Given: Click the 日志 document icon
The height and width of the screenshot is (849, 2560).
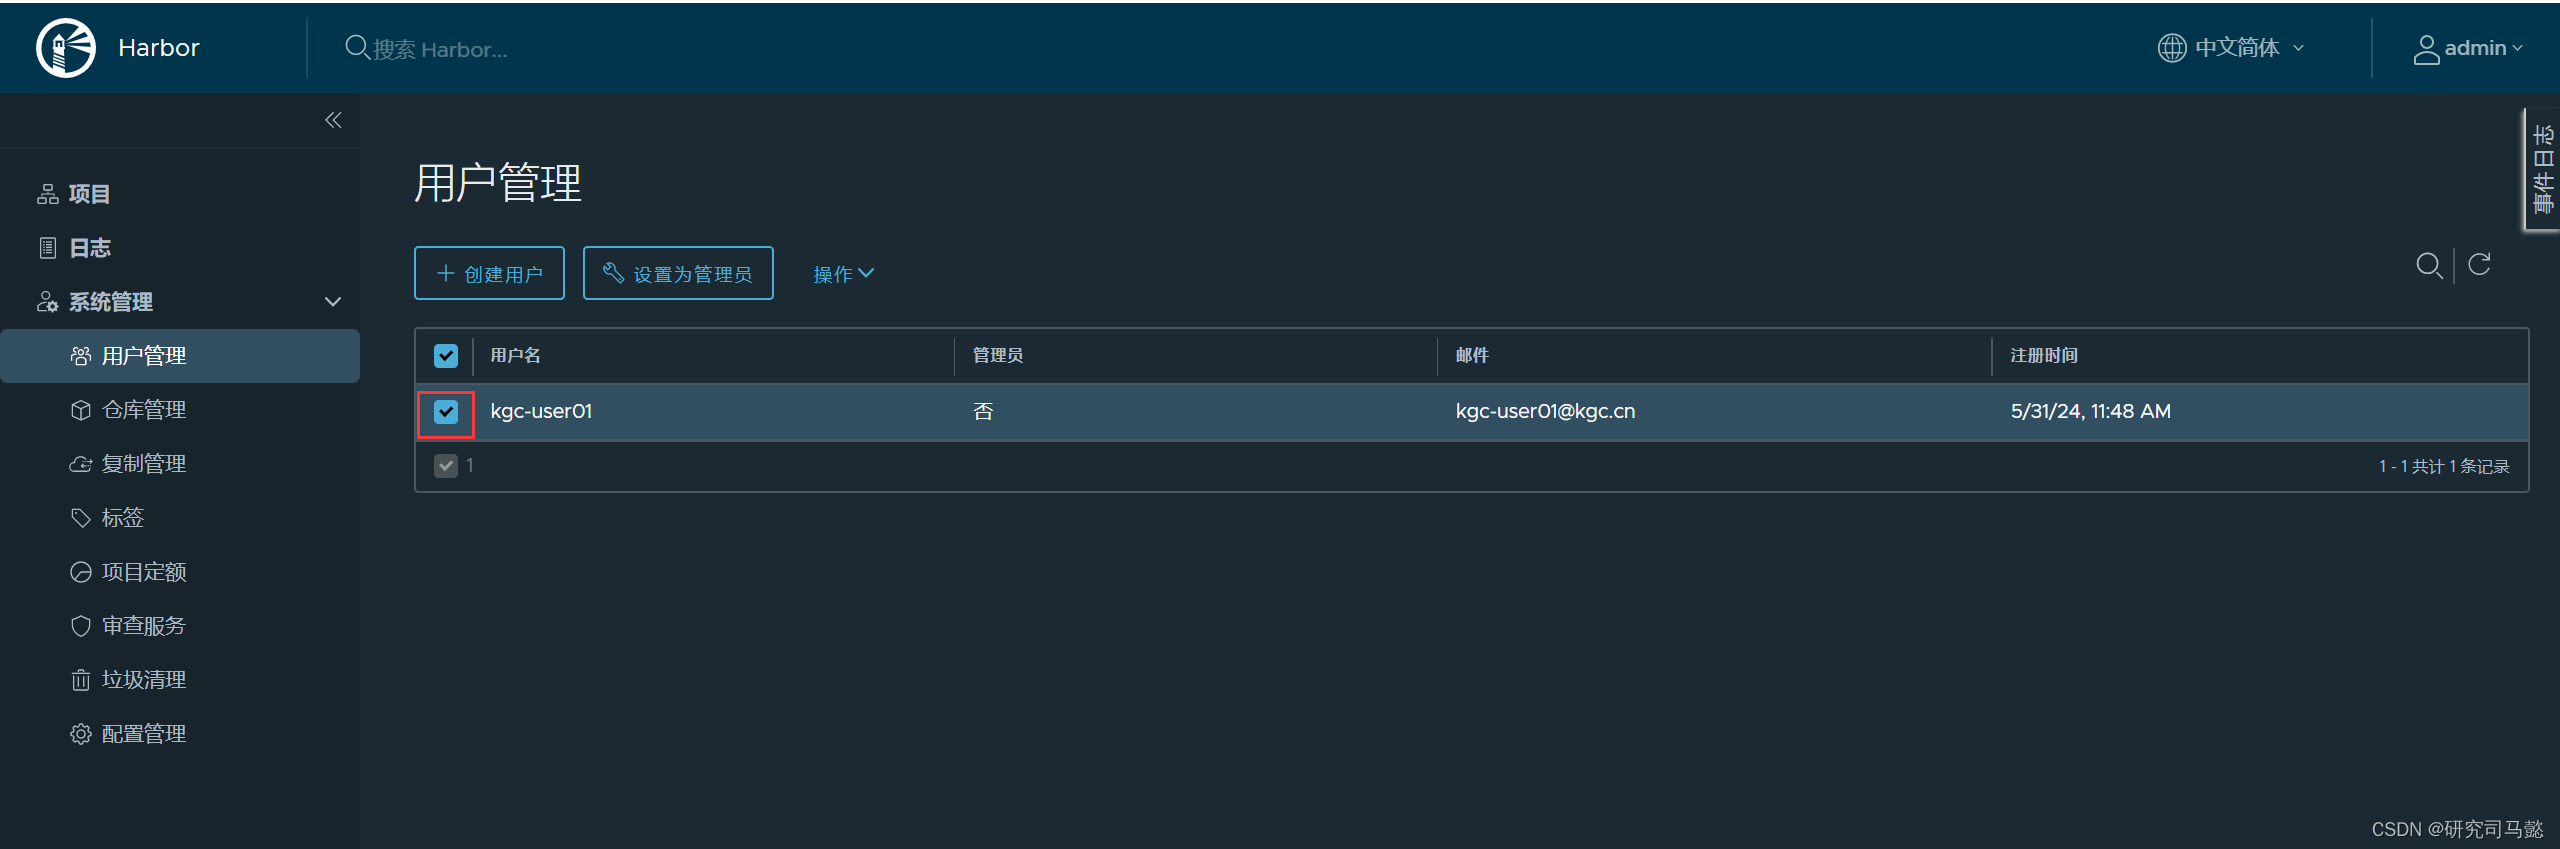Looking at the screenshot, I should 47,248.
